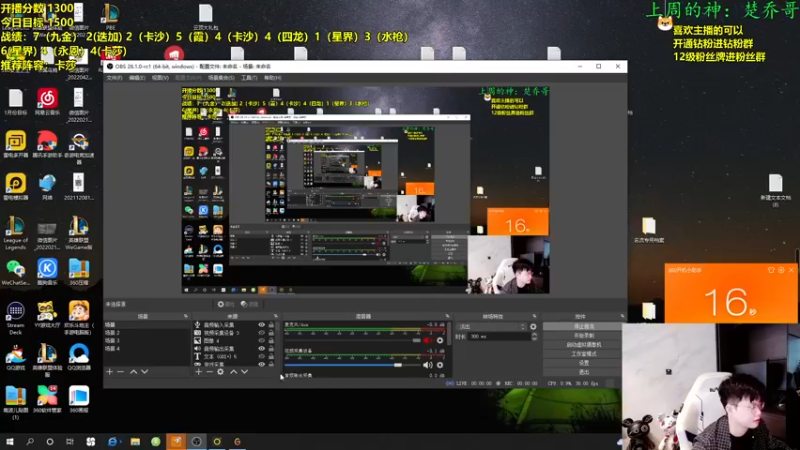Move the selected source down
Viewport: 800px width, 450px height.
(244, 372)
